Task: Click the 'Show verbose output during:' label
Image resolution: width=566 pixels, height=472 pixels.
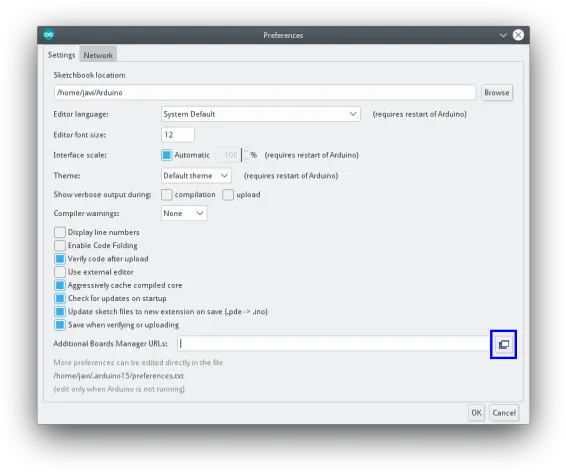Action: pos(103,195)
